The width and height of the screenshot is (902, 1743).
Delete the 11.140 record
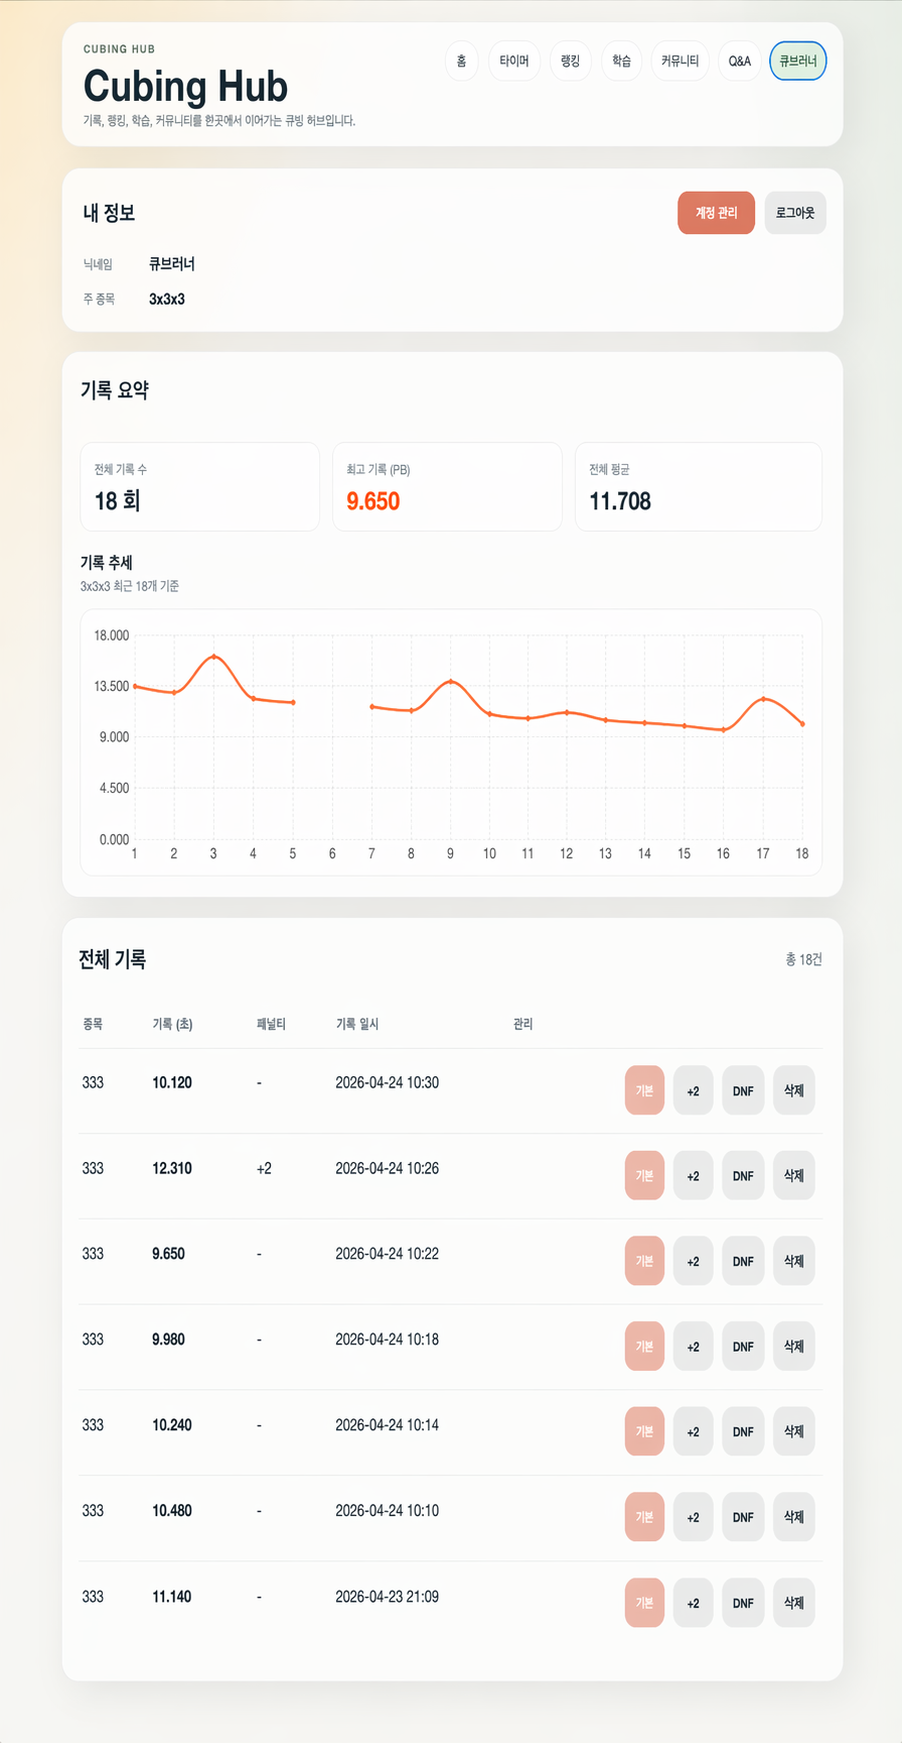[x=794, y=1603]
